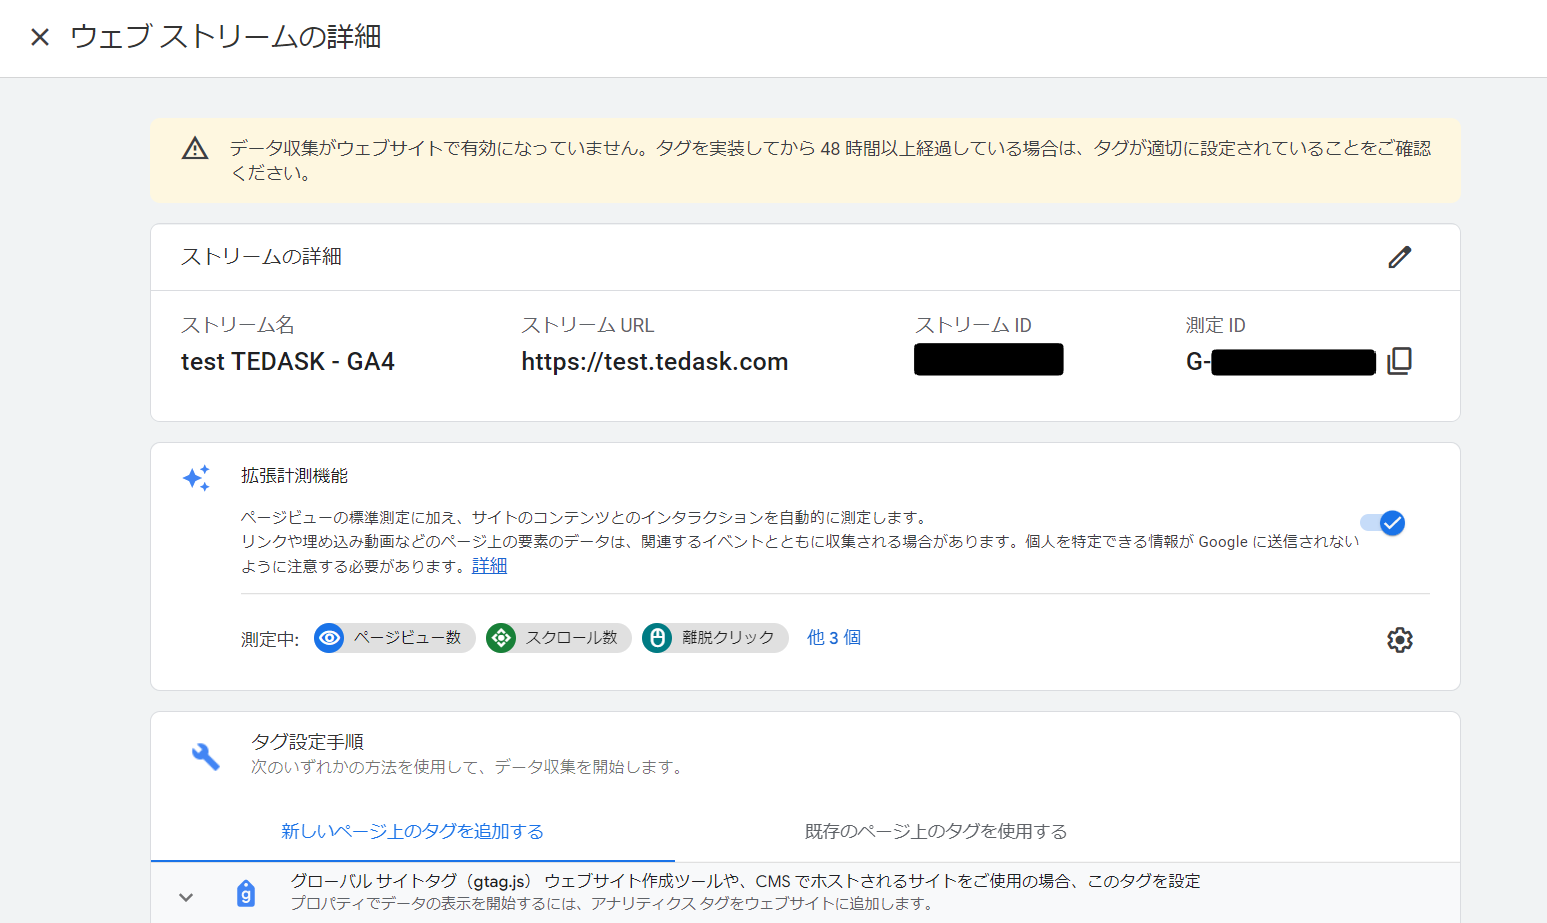
Task: Click the mouse icon on 離脱クリック chip
Action: [657, 638]
